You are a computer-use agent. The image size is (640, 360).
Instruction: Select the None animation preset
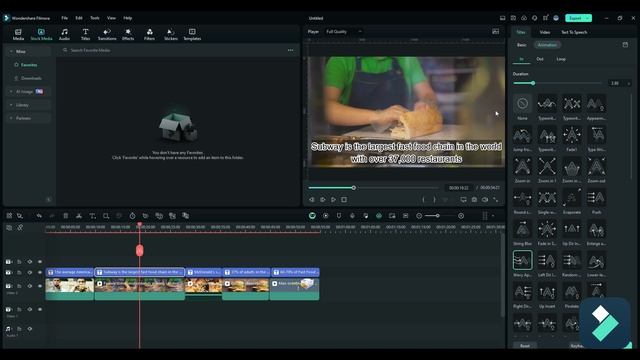tap(522, 107)
